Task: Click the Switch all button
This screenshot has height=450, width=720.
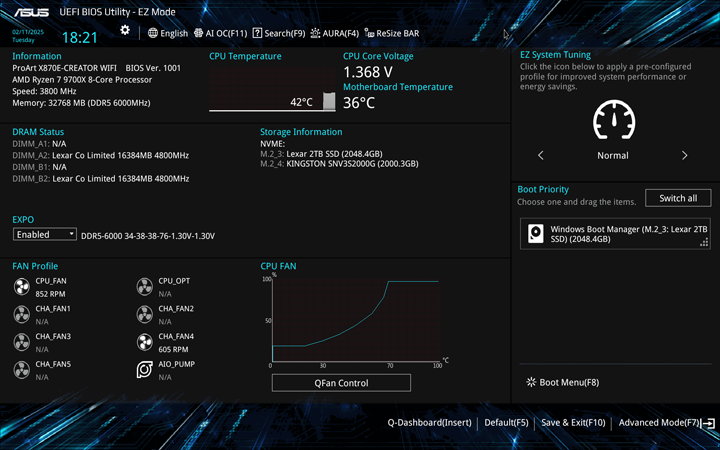Action: coord(677,198)
